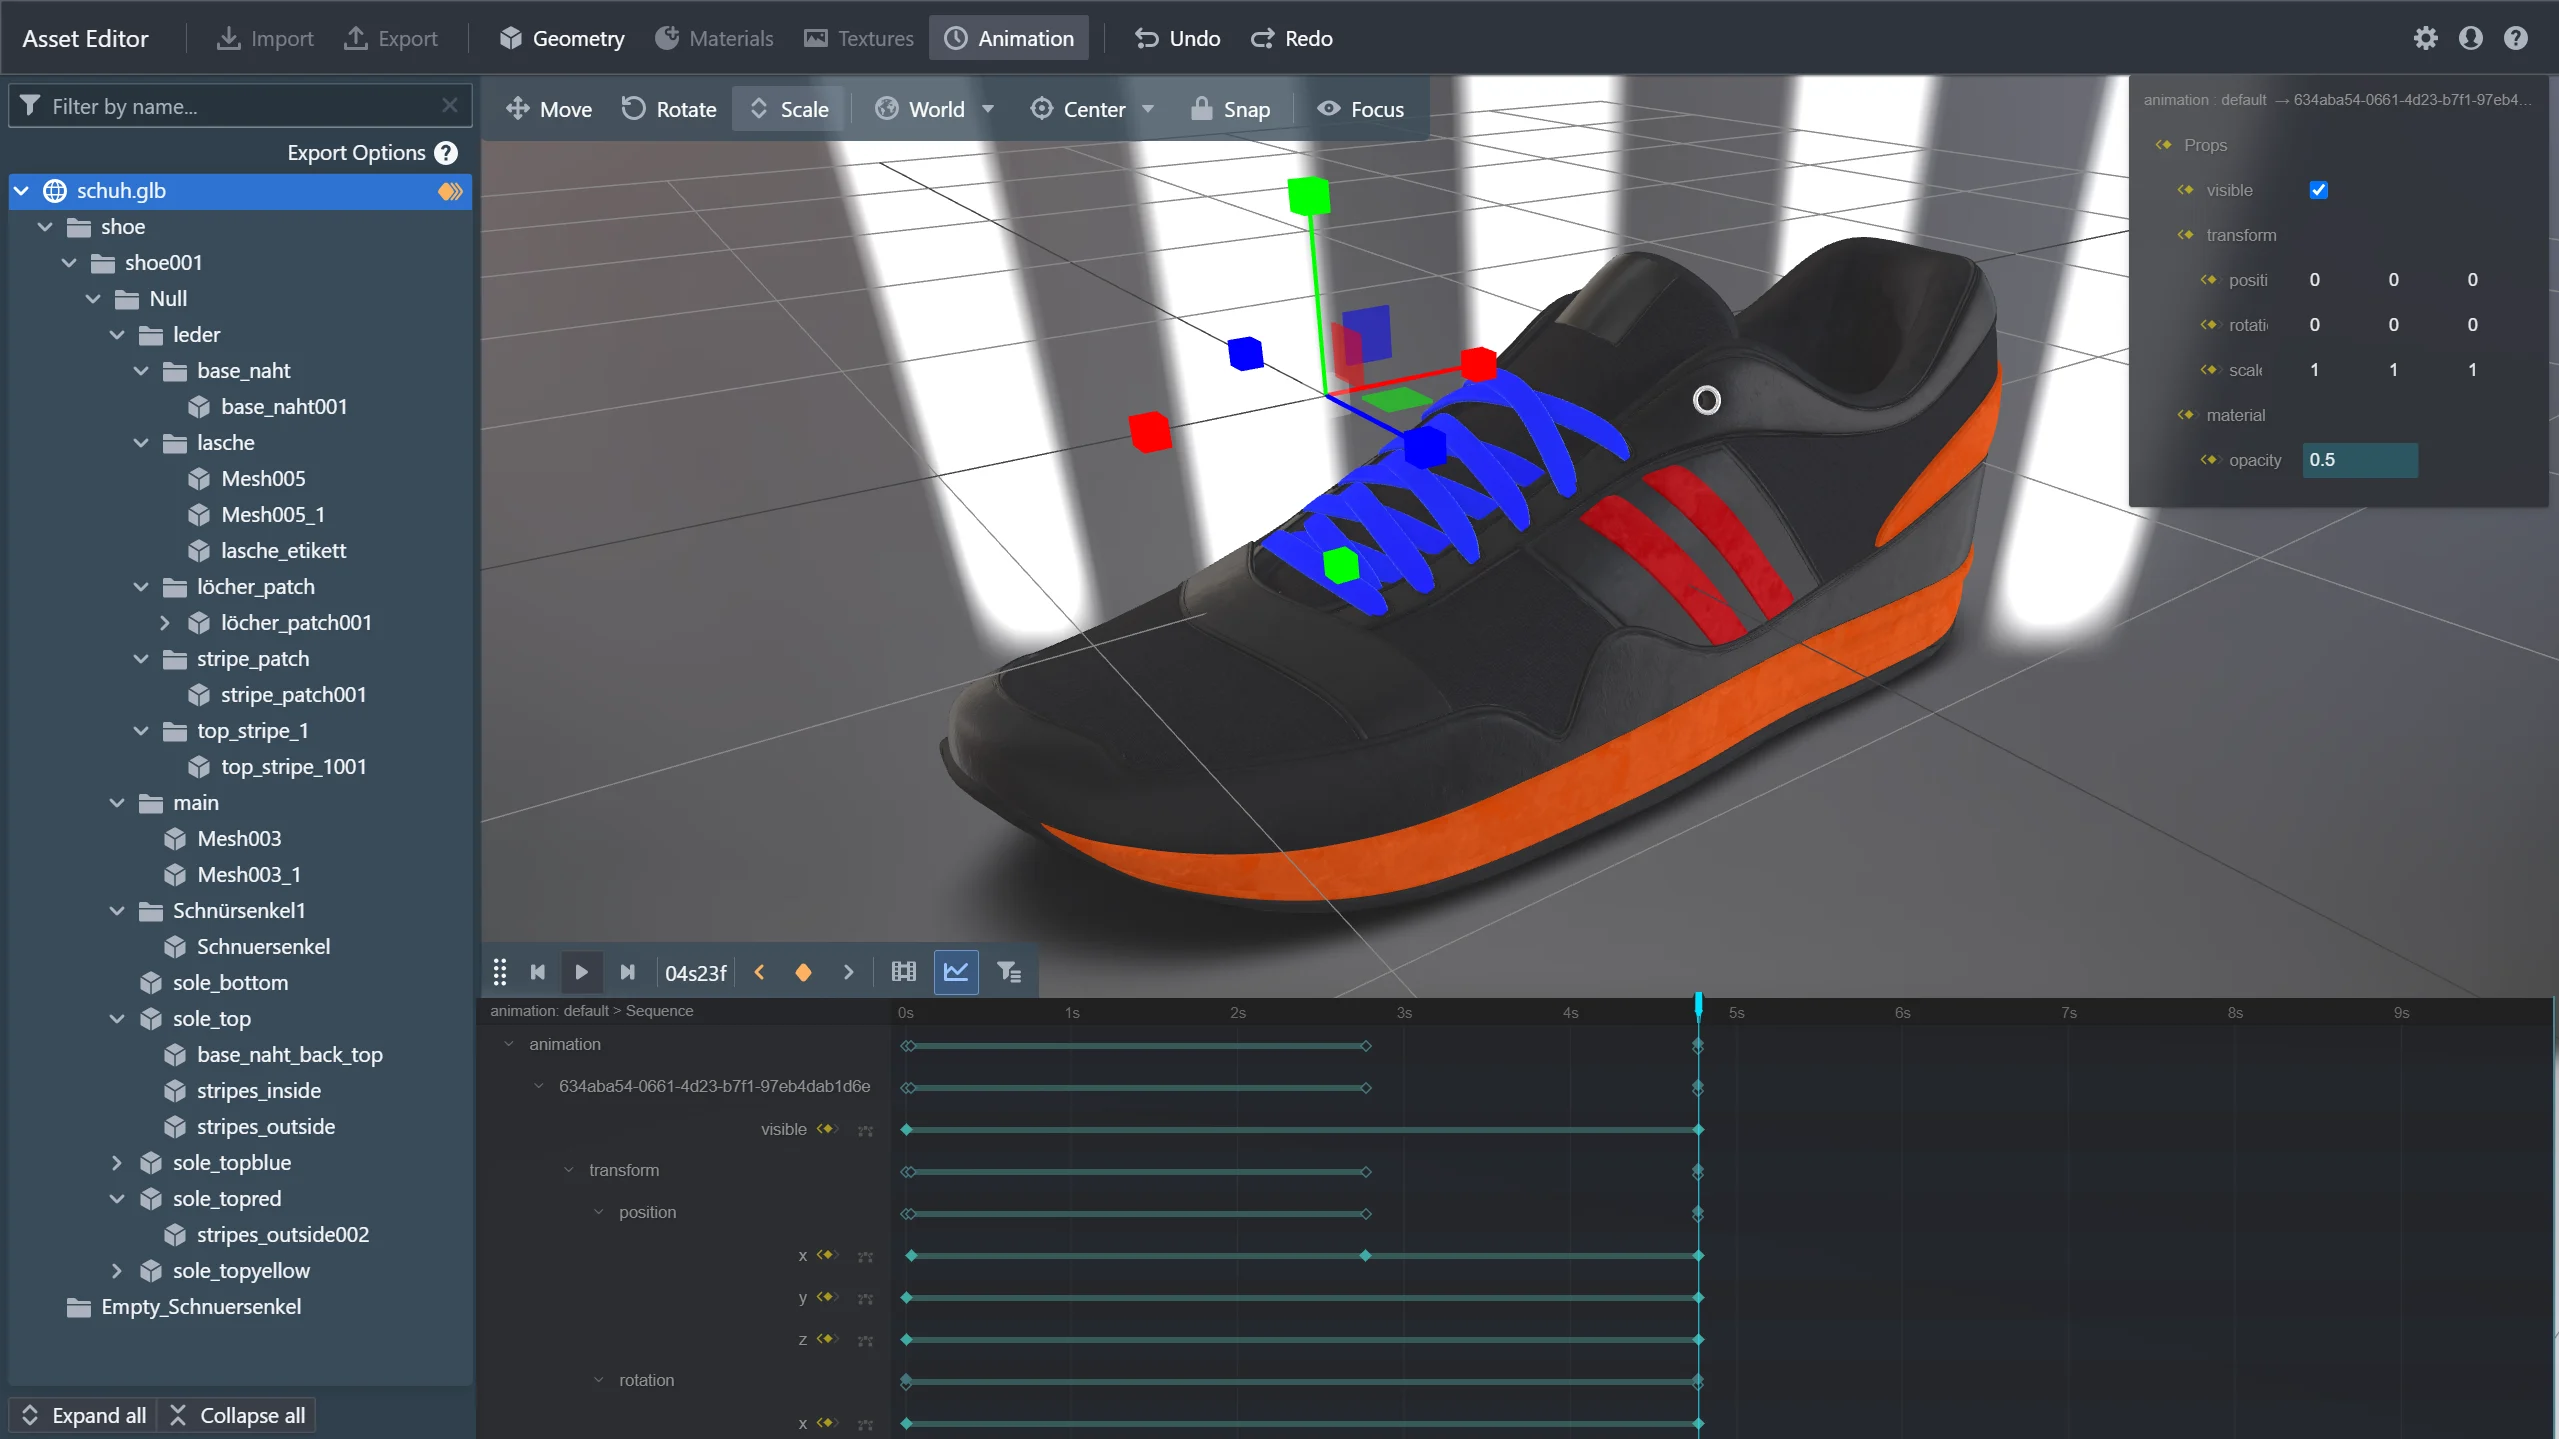Toggle the curve editor view in the timeline

955,971
